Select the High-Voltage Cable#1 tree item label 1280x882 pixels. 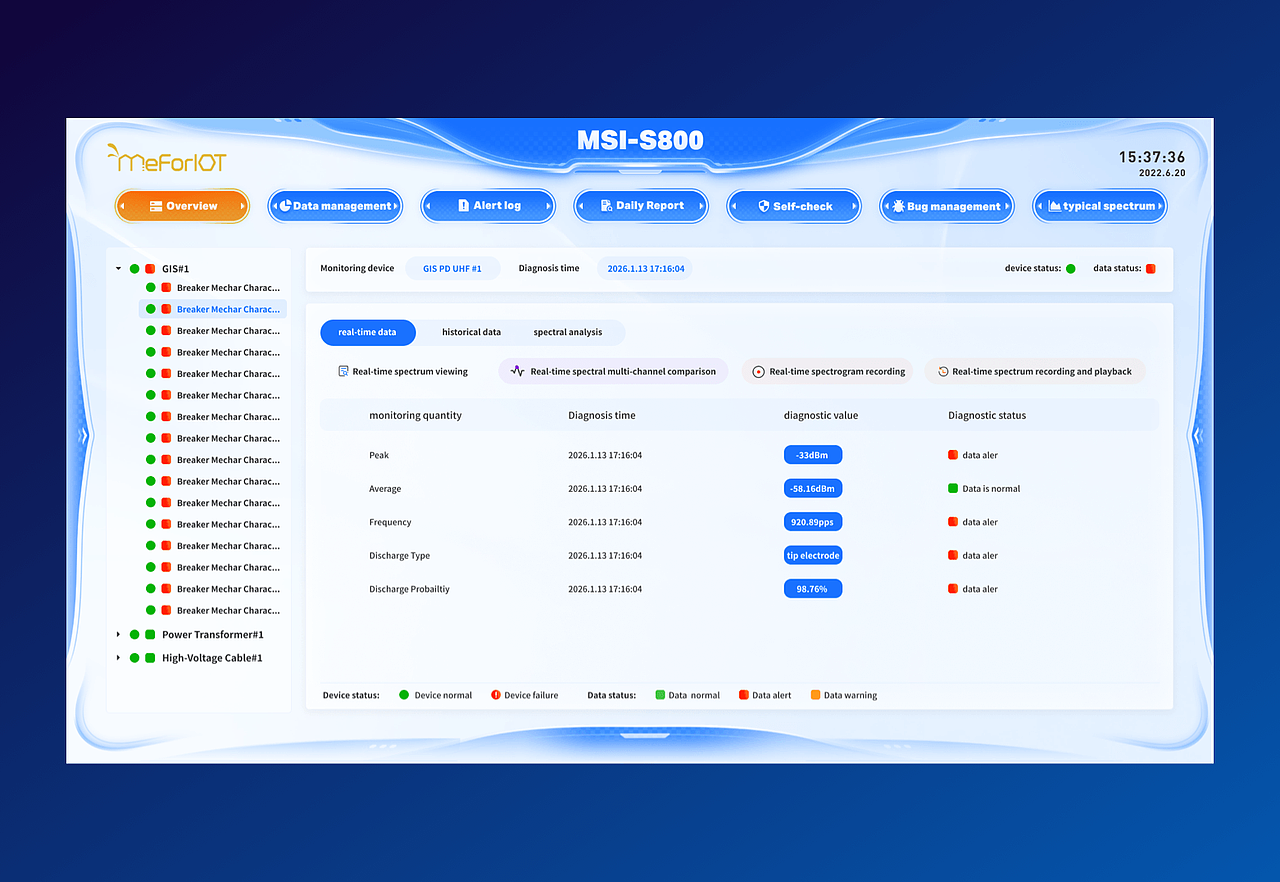(212, 658)
